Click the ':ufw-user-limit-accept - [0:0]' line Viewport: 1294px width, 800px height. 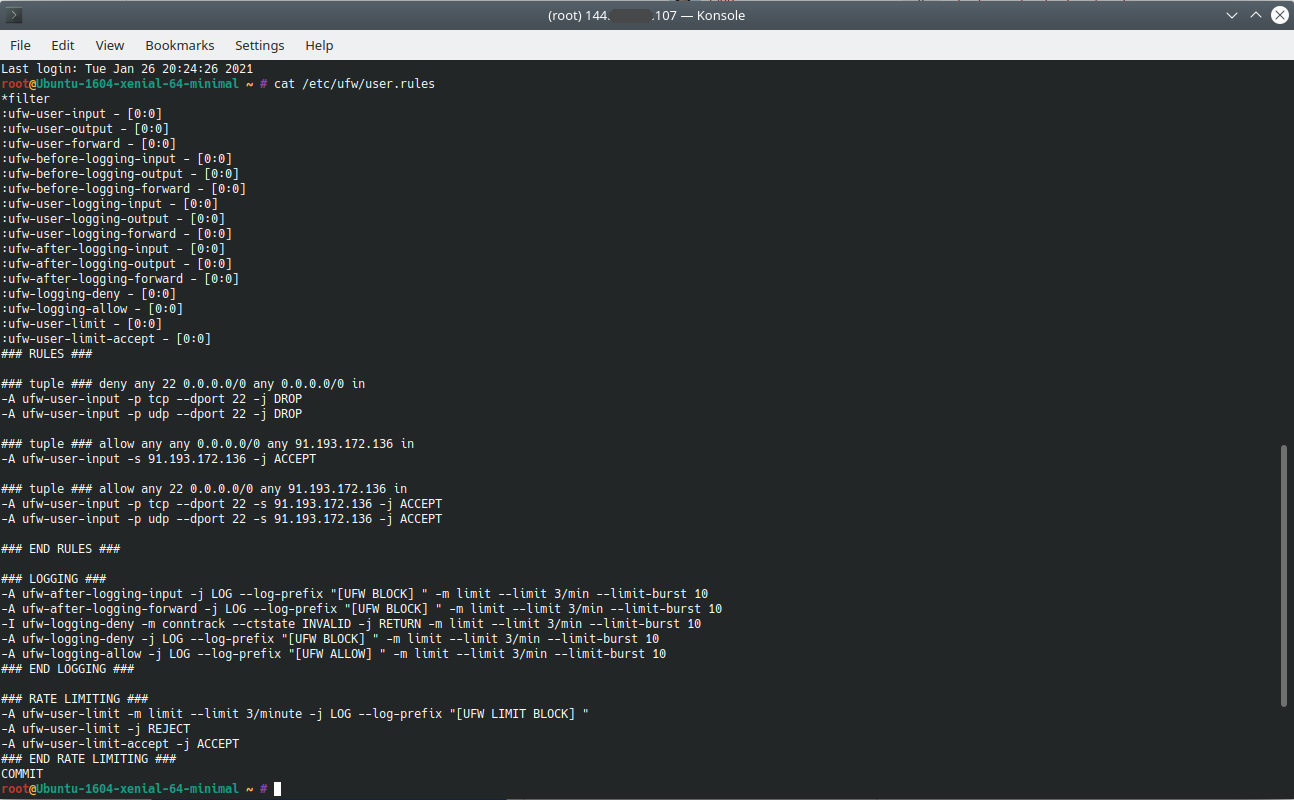(x=106, y=339)
